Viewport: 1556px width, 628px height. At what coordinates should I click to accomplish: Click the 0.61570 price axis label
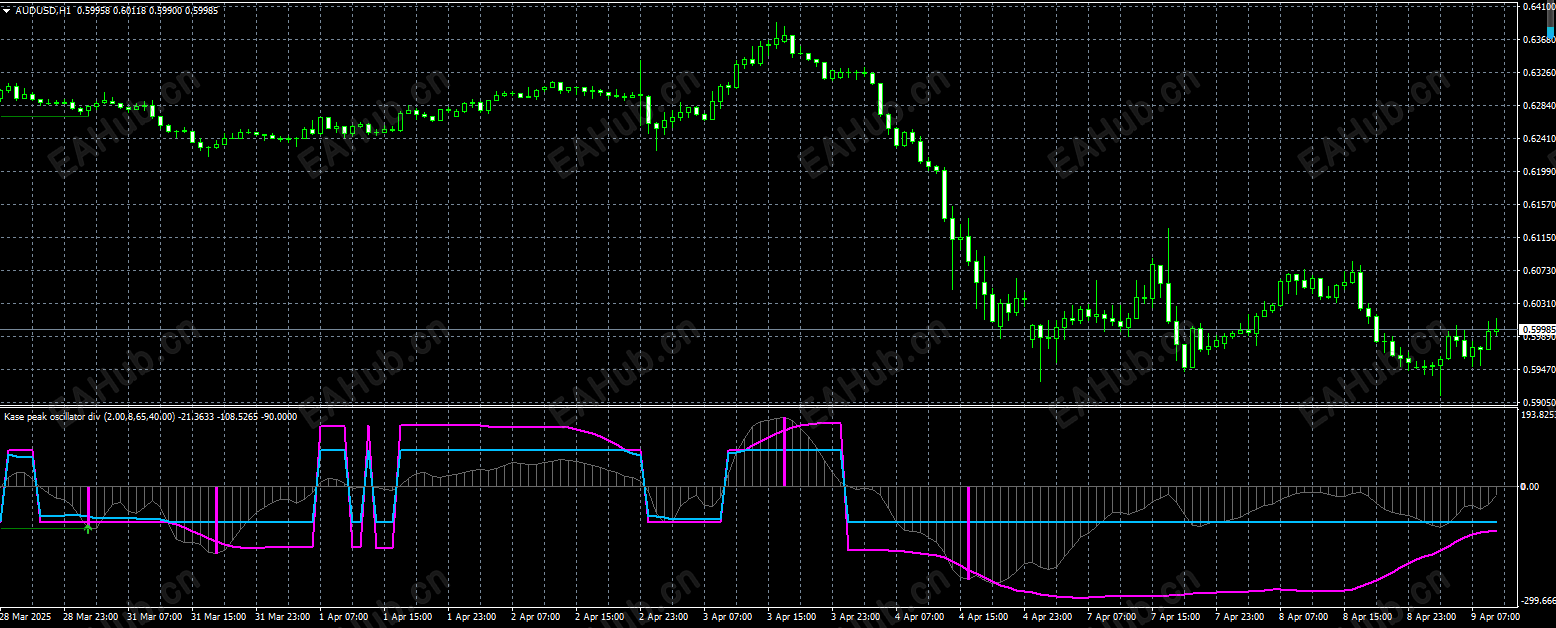1538,205
